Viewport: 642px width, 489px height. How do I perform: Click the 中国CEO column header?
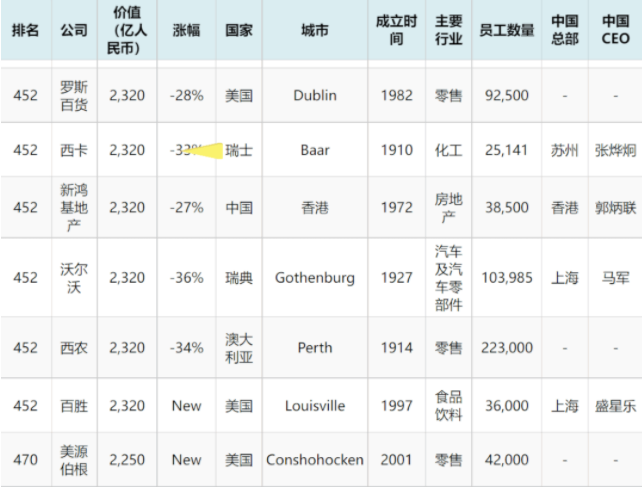coord(615,30)
